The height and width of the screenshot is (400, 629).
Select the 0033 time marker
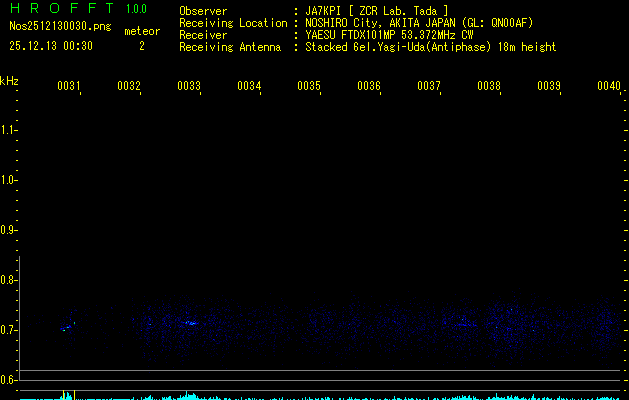pyautogui.click(x=189, y=86)
